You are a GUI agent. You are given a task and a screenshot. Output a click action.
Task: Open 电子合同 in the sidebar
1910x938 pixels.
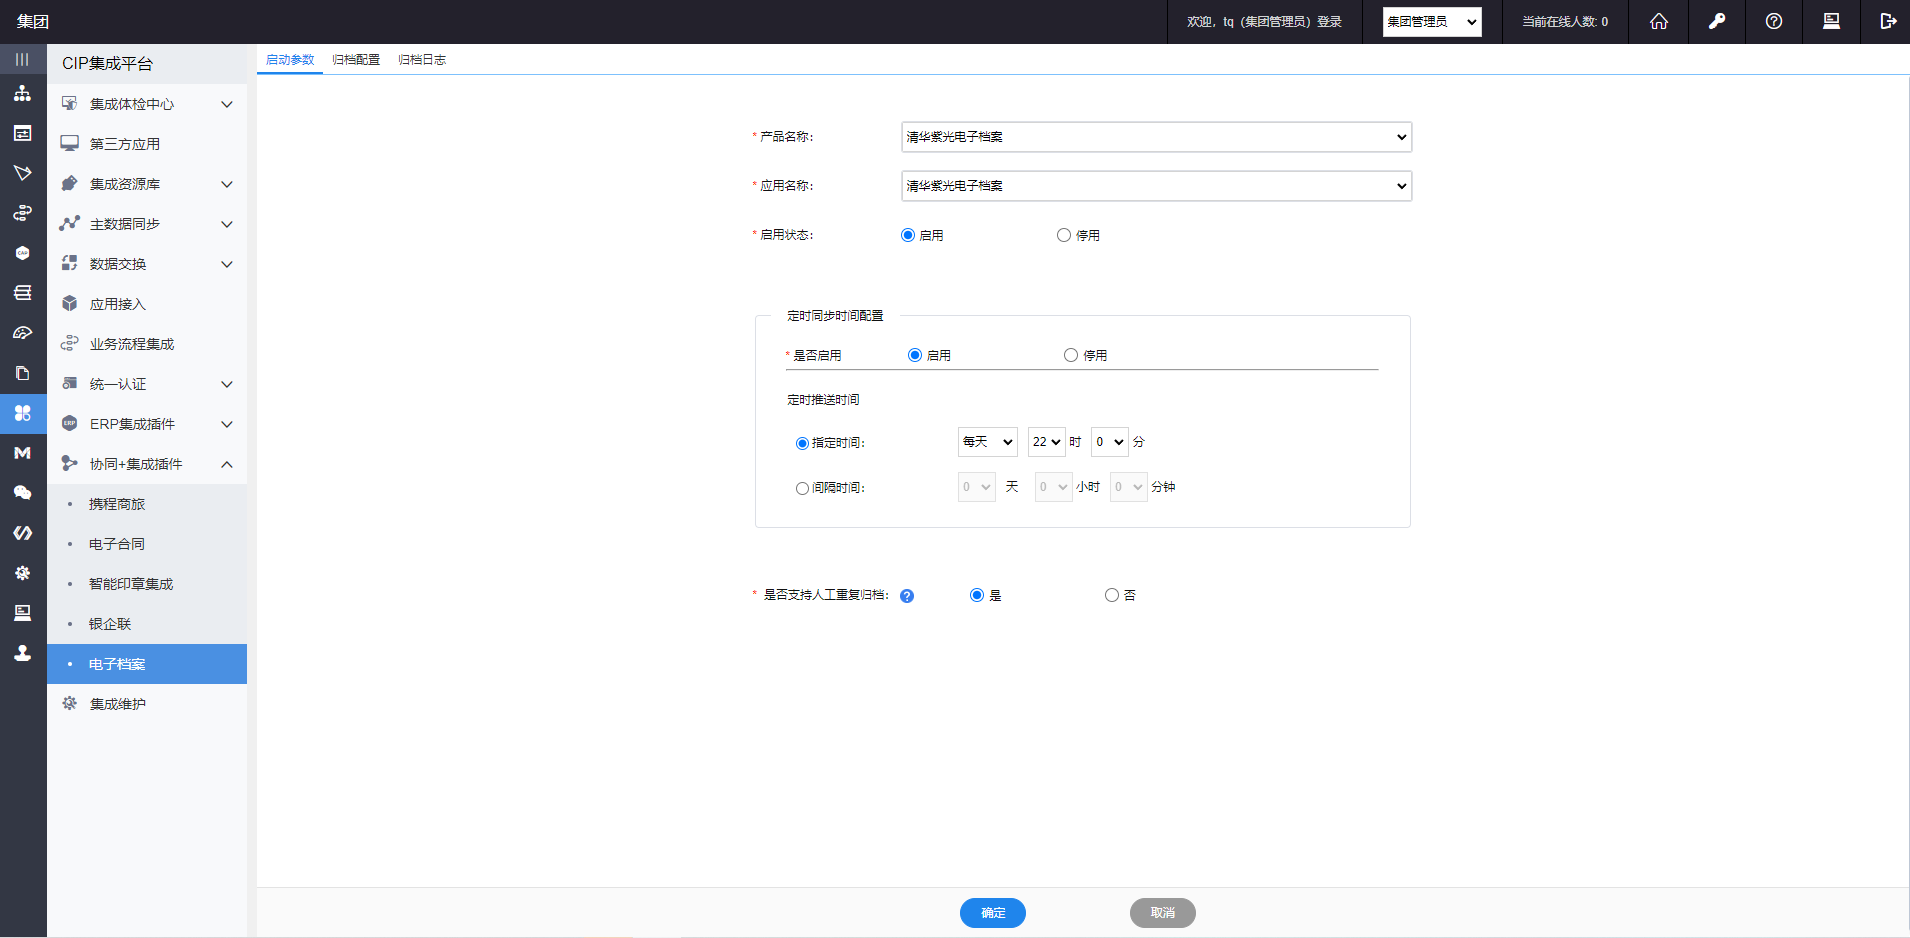point(117,544)
